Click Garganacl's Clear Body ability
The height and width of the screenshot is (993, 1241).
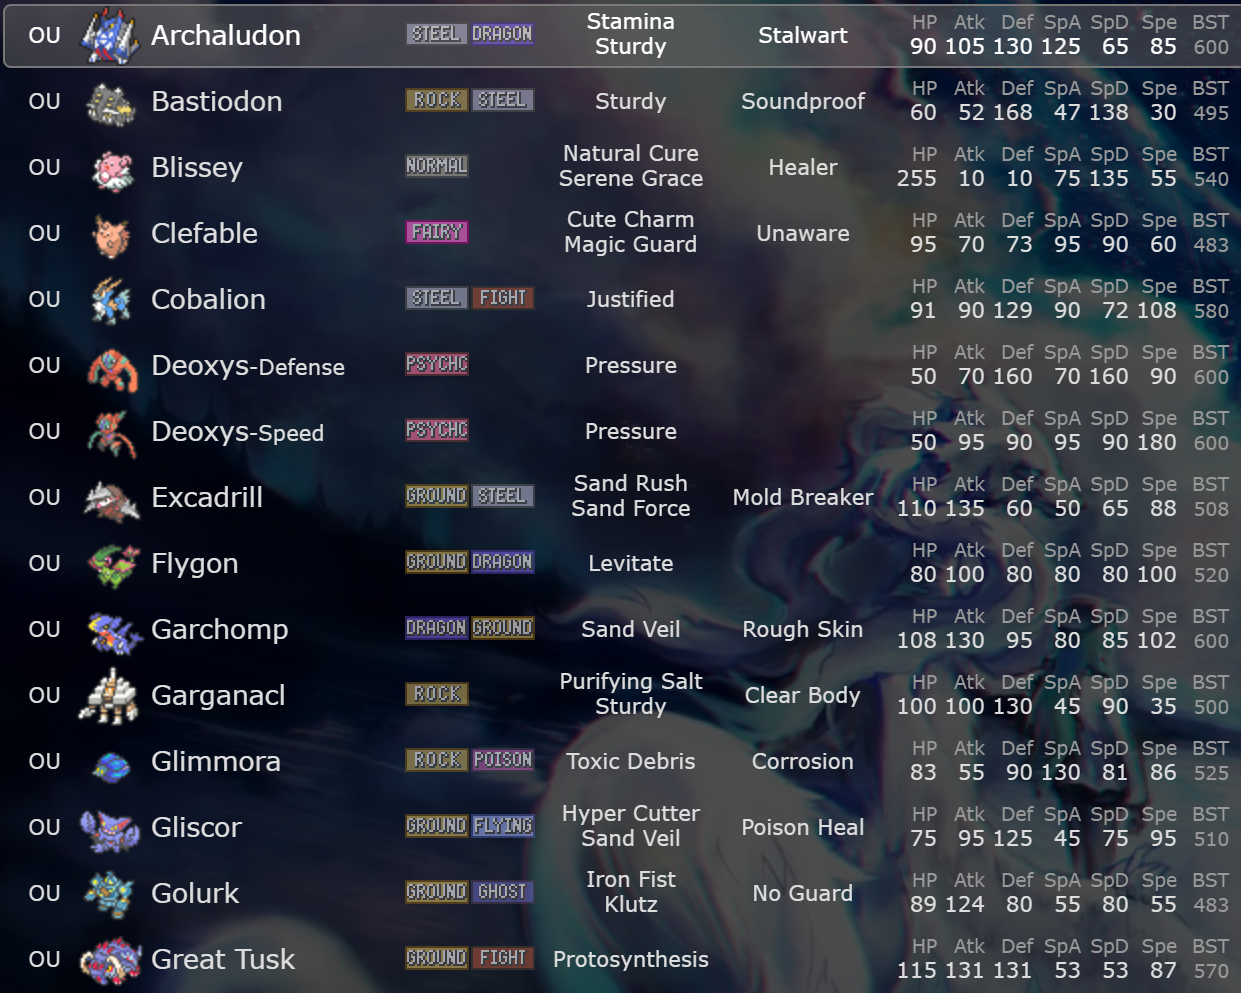tap(803, 695)
